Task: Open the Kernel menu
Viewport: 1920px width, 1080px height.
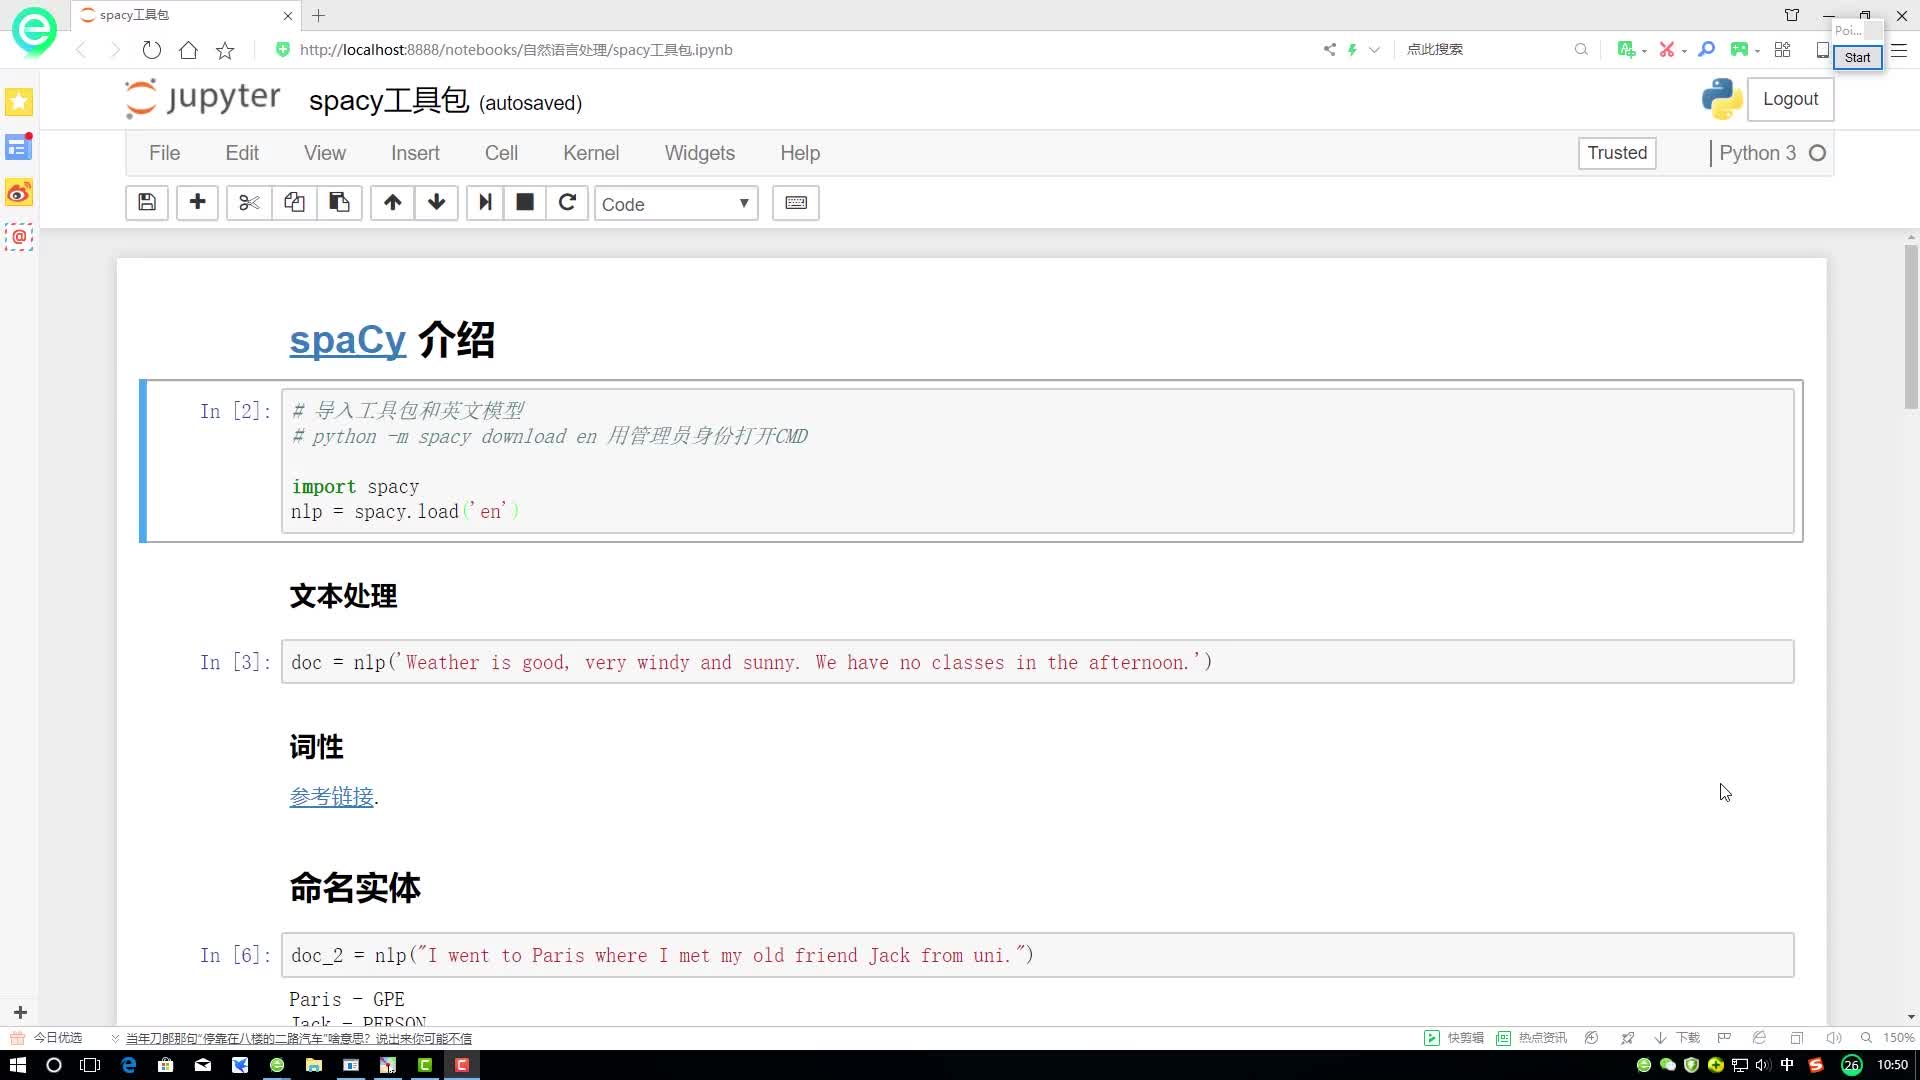Action: pos(591,153)
